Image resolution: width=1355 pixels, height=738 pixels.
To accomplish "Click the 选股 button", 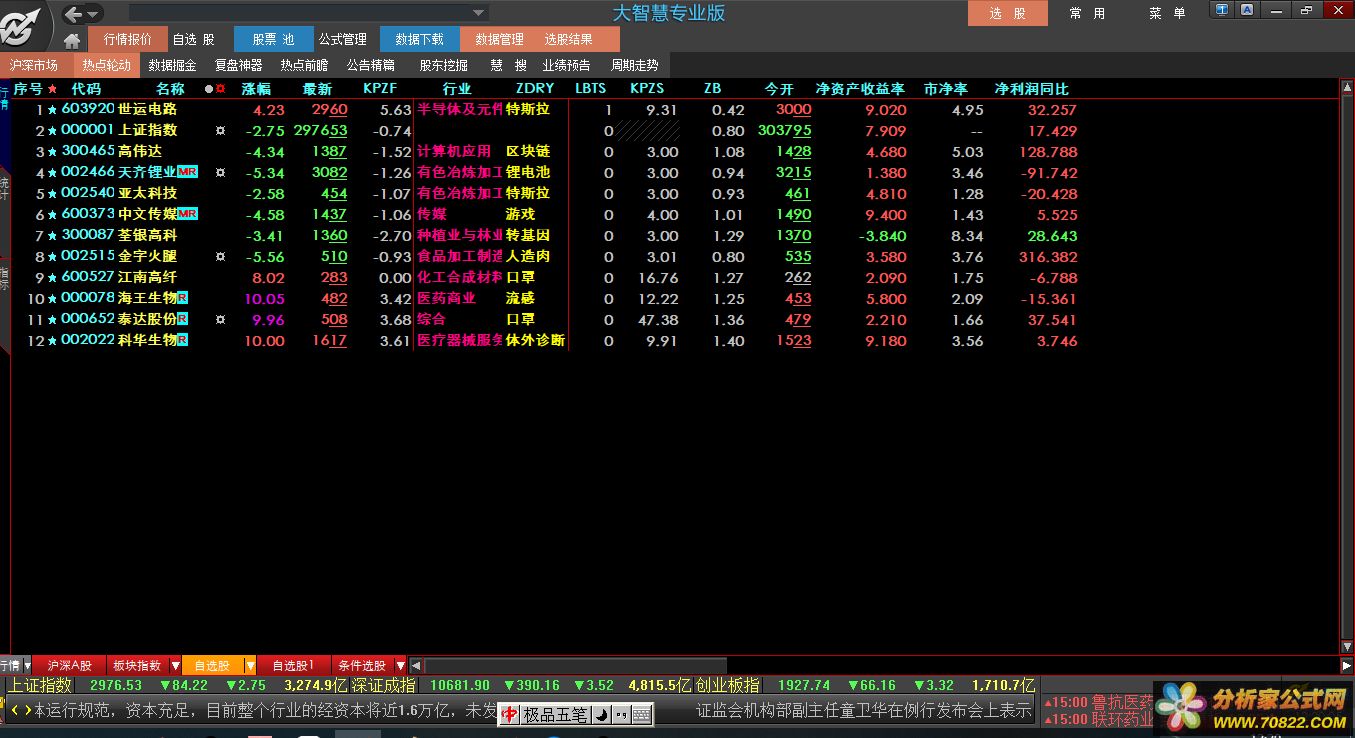I will click(x=1008, y=13).
